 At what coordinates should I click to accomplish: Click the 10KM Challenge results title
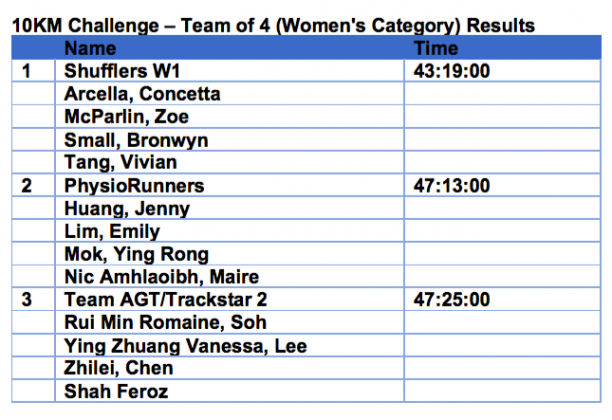coord(272,26)
